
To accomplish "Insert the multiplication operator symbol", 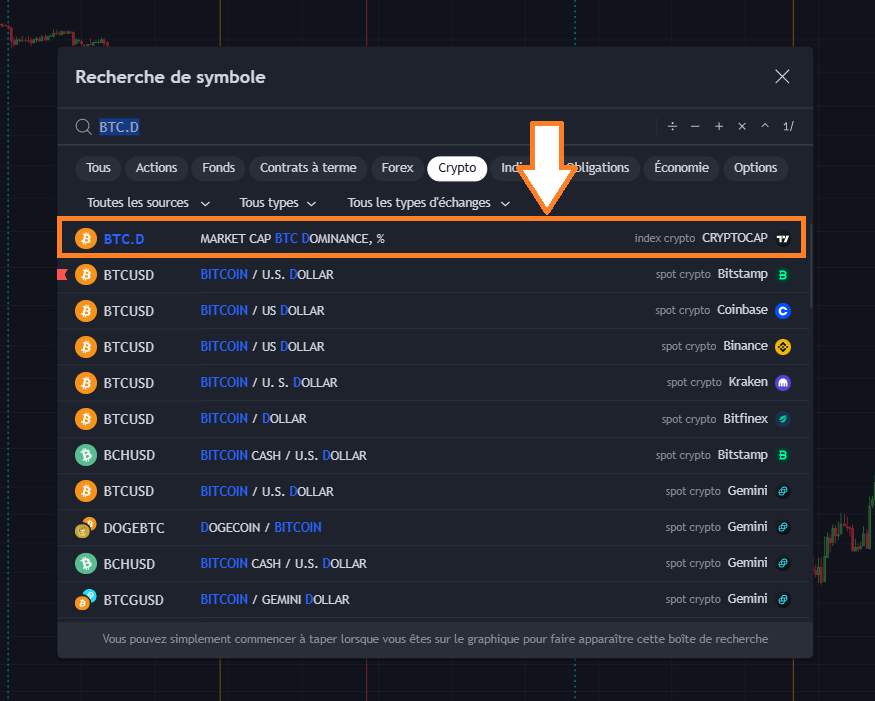I will click(742, 127).
